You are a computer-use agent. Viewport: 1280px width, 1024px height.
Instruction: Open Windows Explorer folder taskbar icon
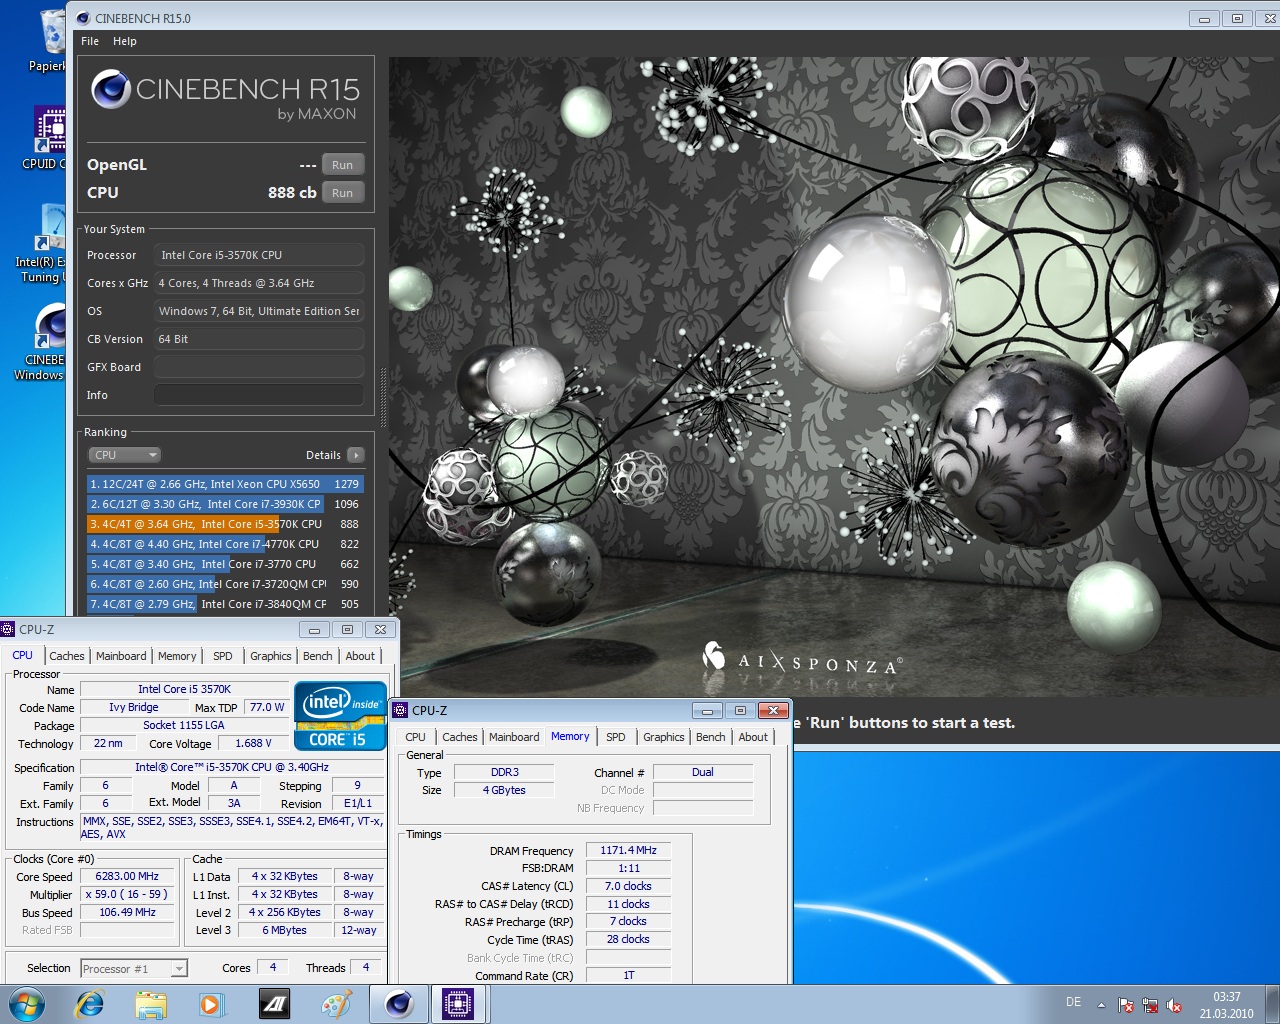(150, 1004)
